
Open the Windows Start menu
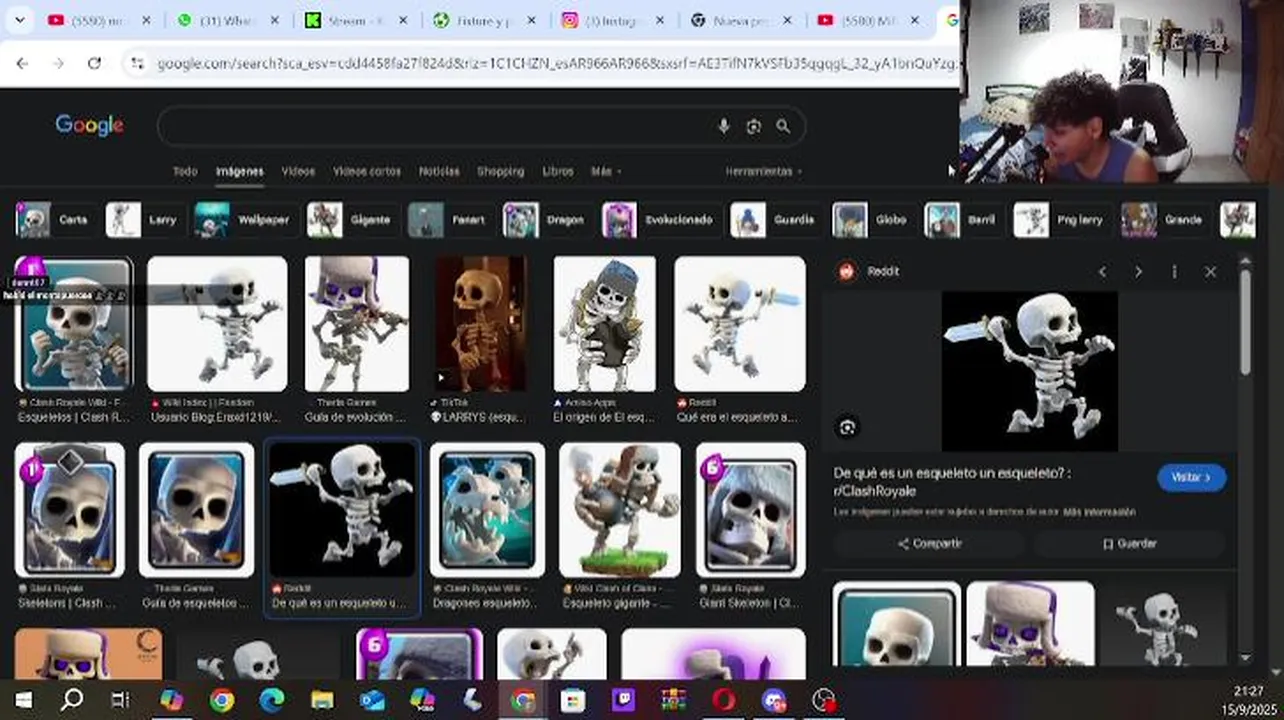point(23,700)
